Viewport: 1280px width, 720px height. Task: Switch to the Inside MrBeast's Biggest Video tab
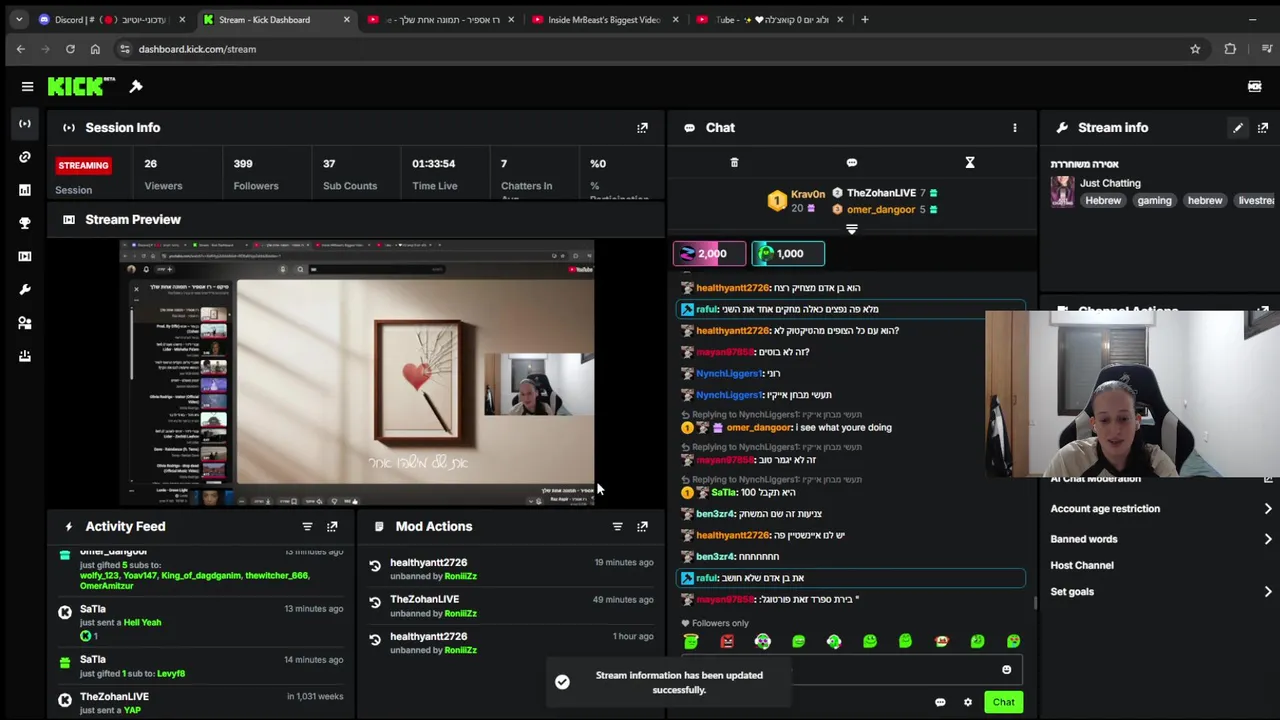point(604,19)
